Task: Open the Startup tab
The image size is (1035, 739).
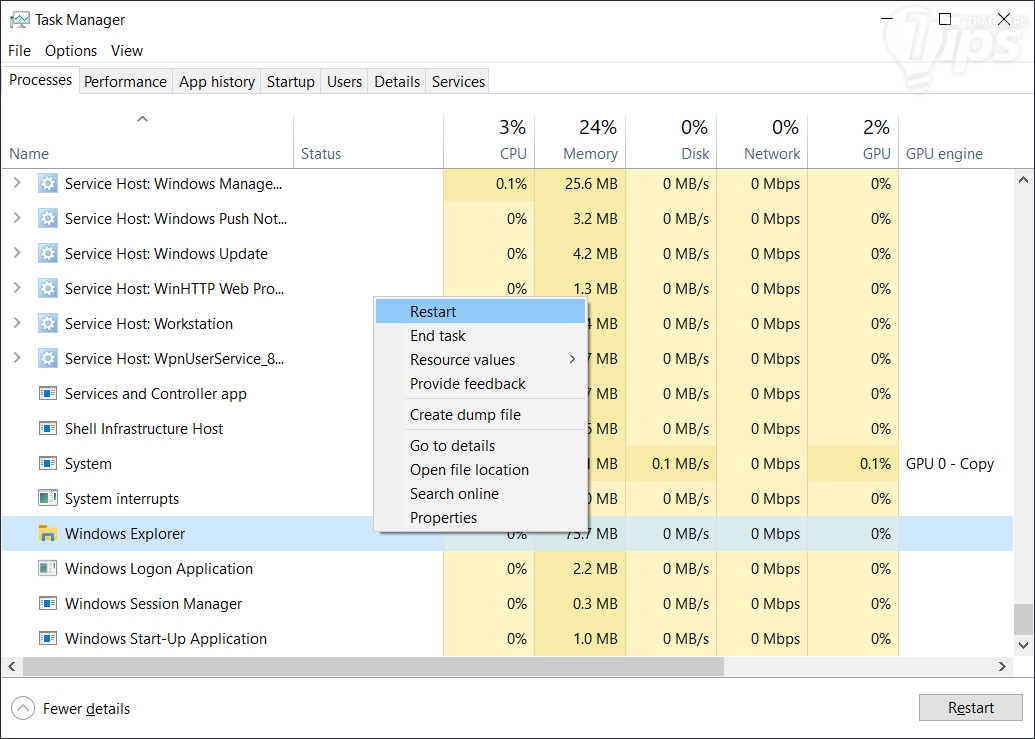Action: coord(290,82)
